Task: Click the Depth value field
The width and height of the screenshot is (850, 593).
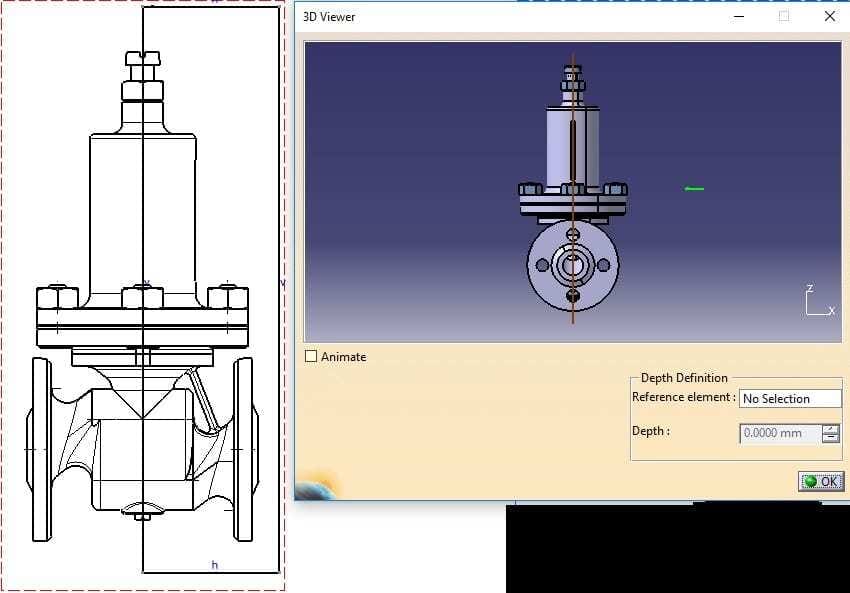Action: [780, 433]
